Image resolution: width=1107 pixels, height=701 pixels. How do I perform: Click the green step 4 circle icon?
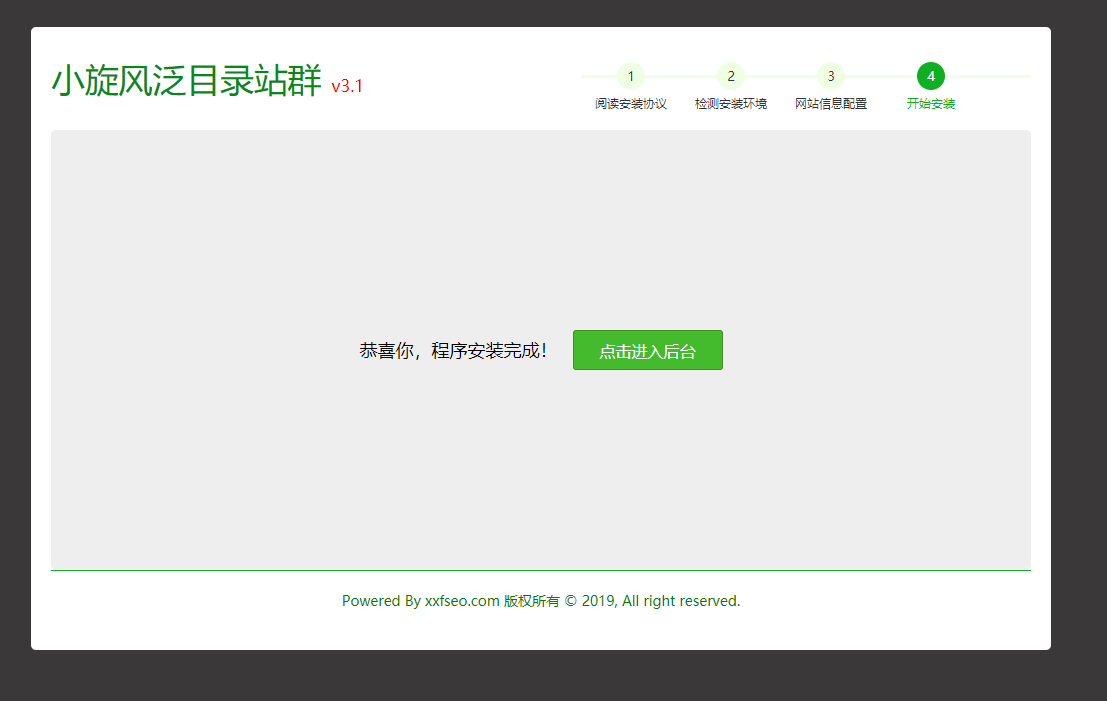point(931,76)
